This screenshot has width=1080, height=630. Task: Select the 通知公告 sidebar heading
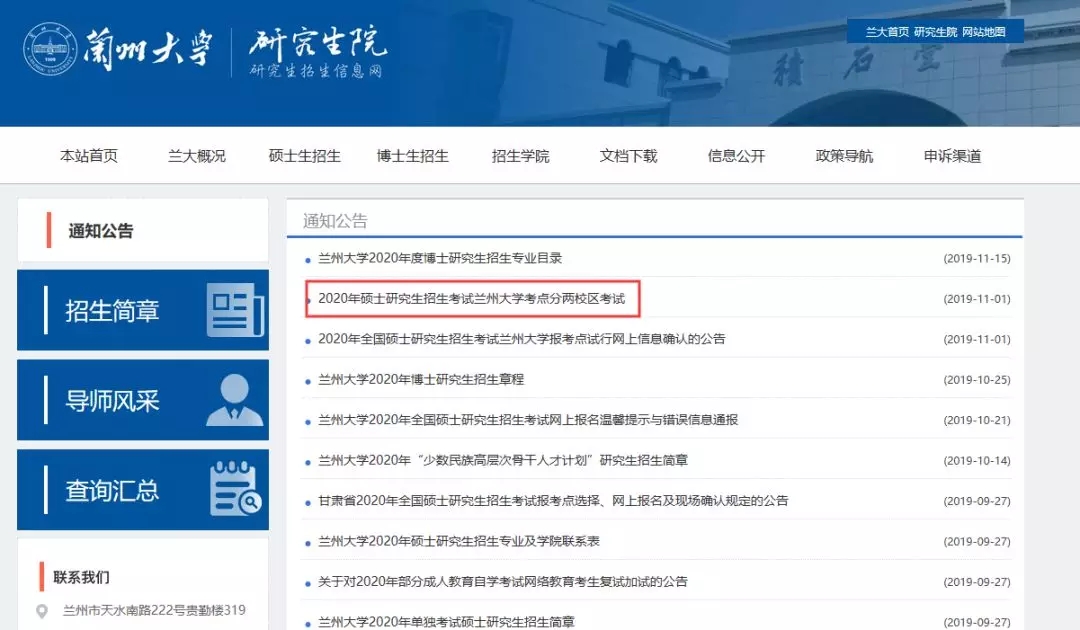click(101, 231)
